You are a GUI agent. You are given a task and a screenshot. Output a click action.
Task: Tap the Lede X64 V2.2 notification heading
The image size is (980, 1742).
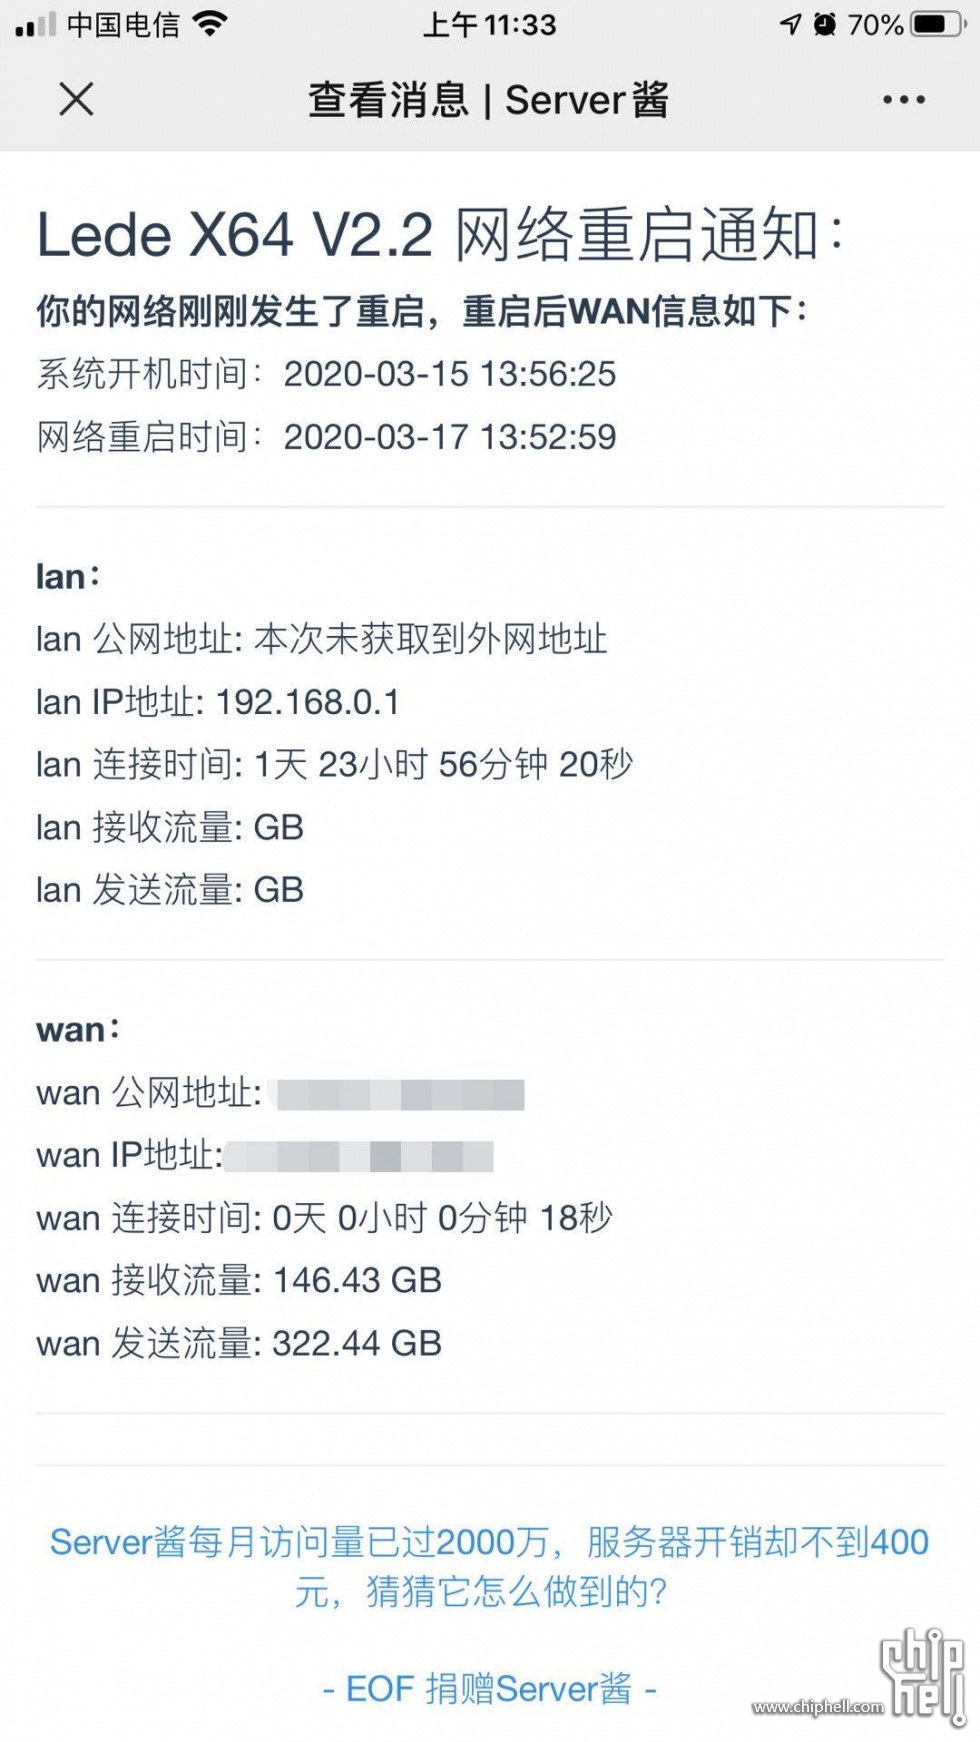pyautogui.click(x=440, y=235)
